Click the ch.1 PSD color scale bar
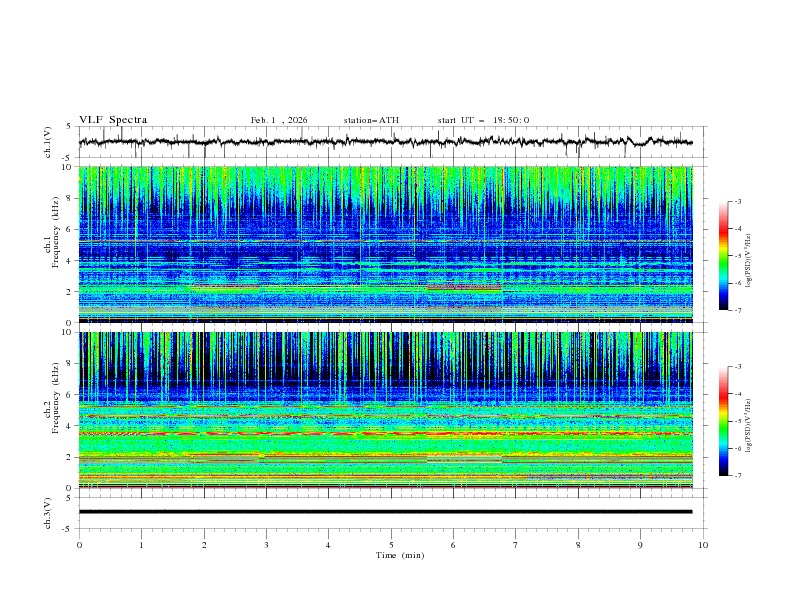 pos(723,256)
